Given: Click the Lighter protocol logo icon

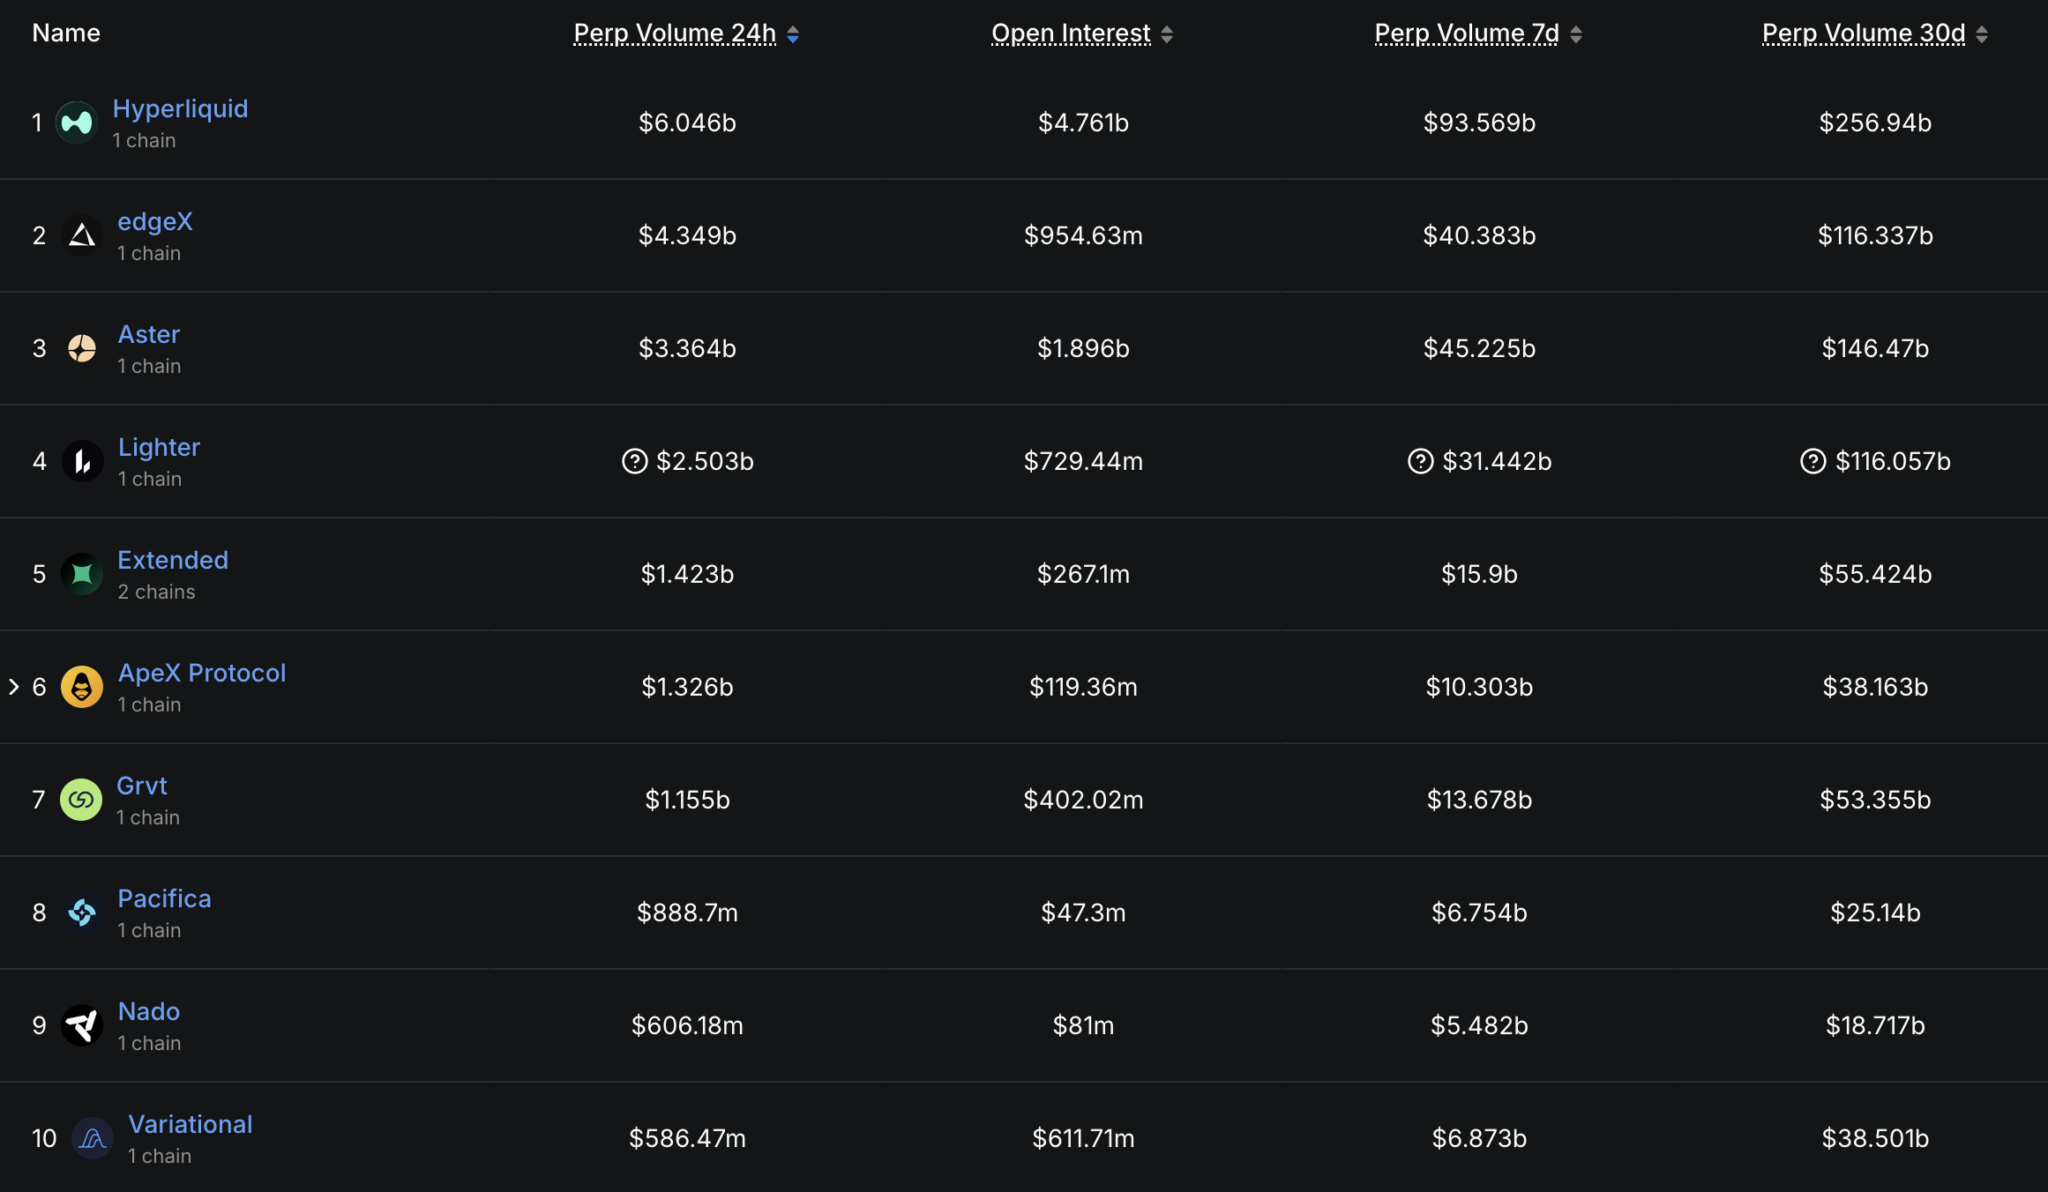Looking at the screenshot, I should coord(82,462).
